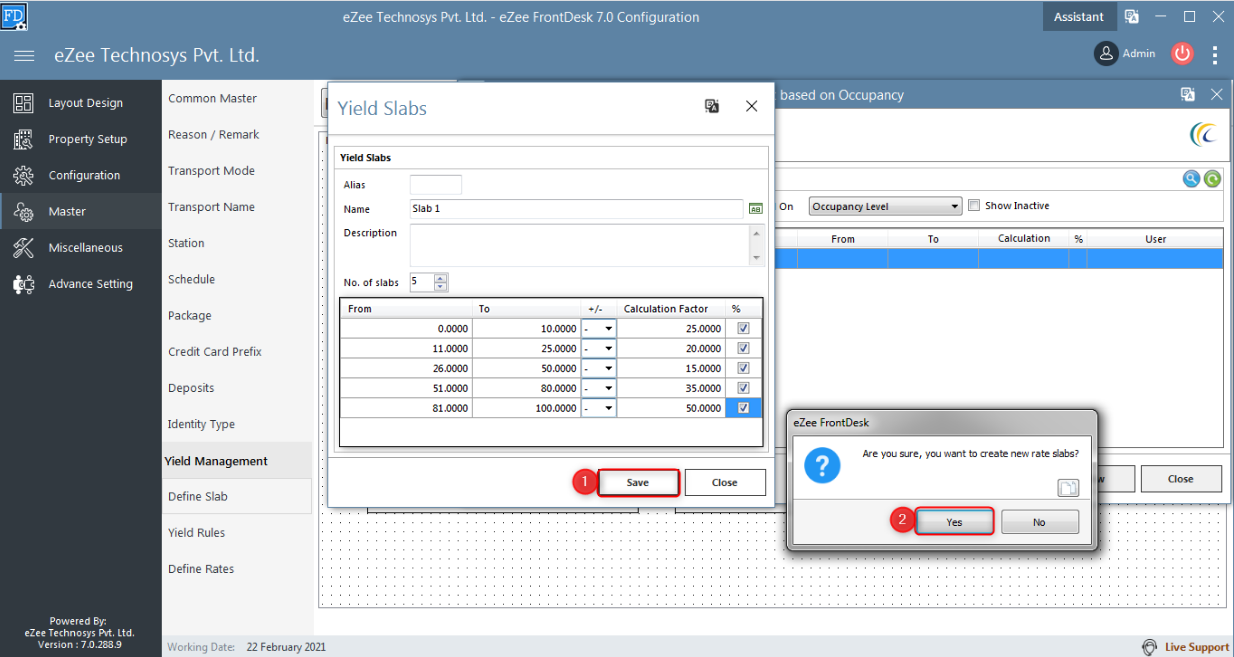Click the Calculation column header in the Occupancy window

pos(1023,238)
